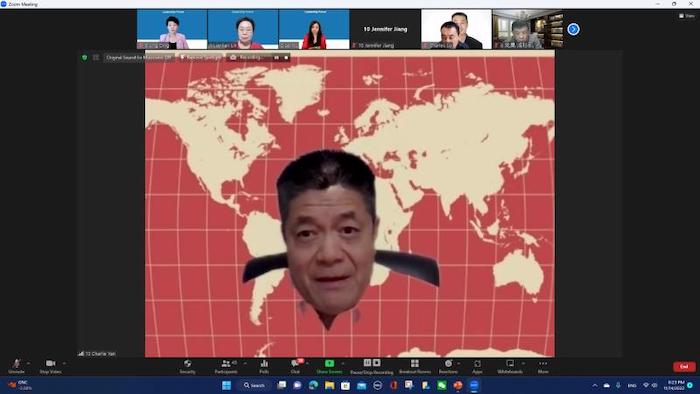Click the red End meeting button
This screenshot has width=700, height=394.
[x=684, y=367]
